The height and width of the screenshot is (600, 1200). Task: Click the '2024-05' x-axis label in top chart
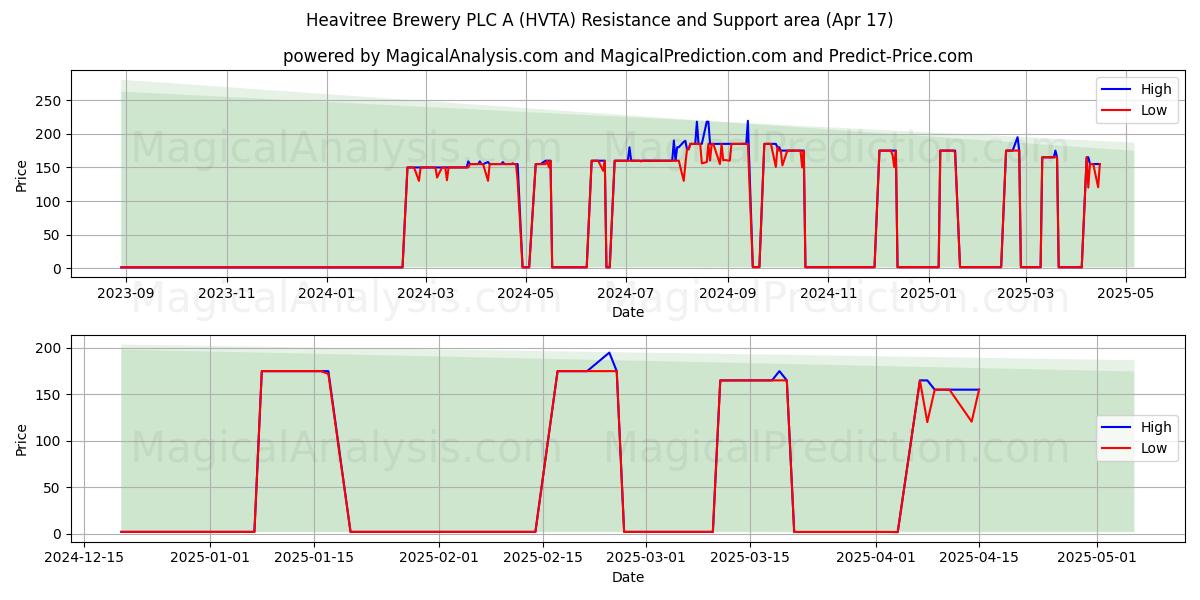526,293
